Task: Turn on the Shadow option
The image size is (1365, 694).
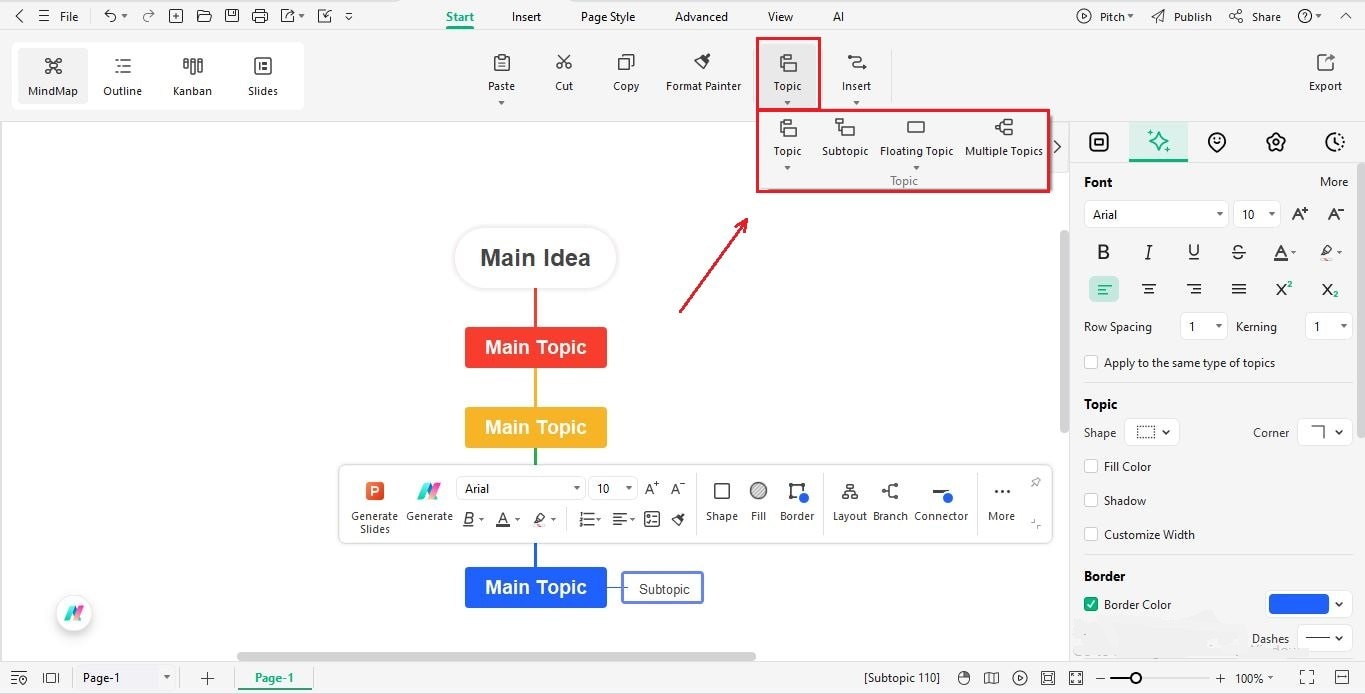Action: [x=1091, y=500]
